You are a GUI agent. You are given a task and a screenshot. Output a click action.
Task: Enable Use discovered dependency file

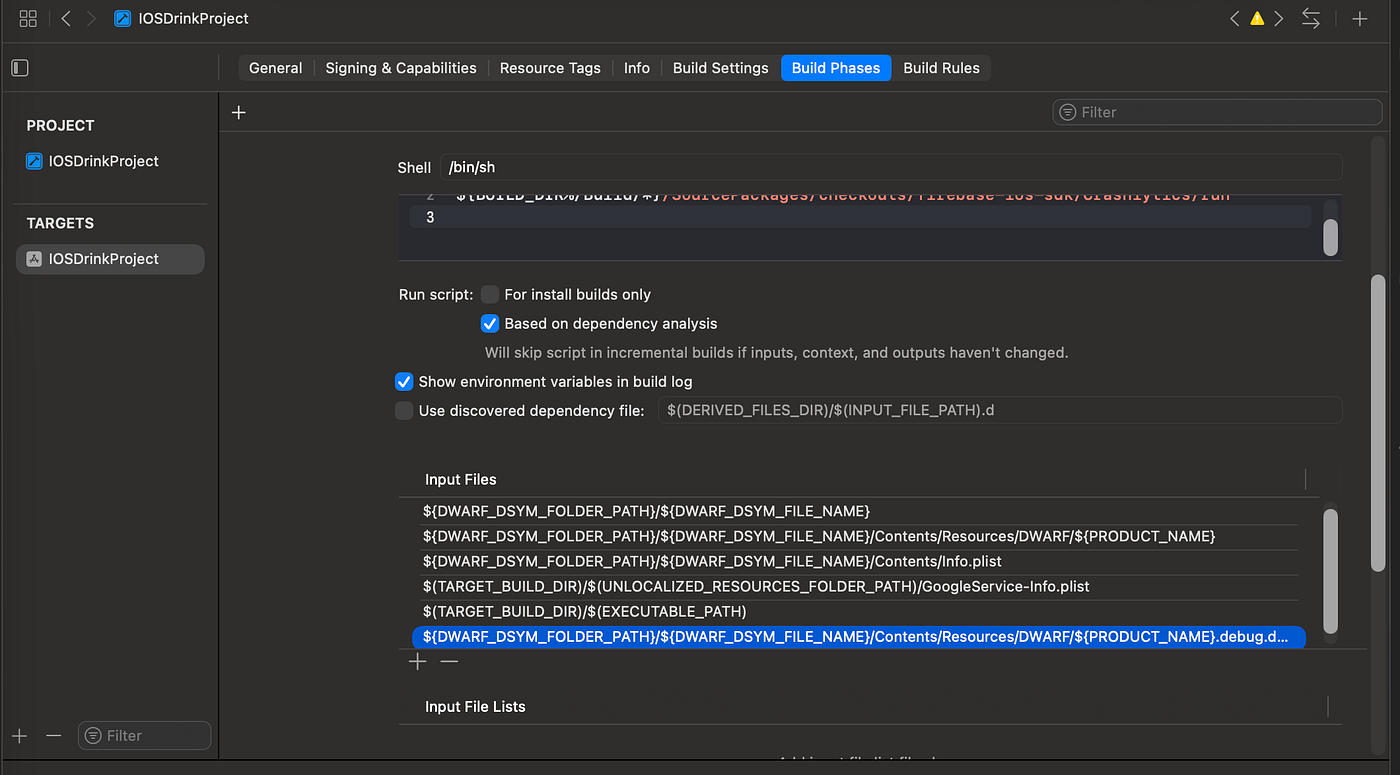(404, 410)
